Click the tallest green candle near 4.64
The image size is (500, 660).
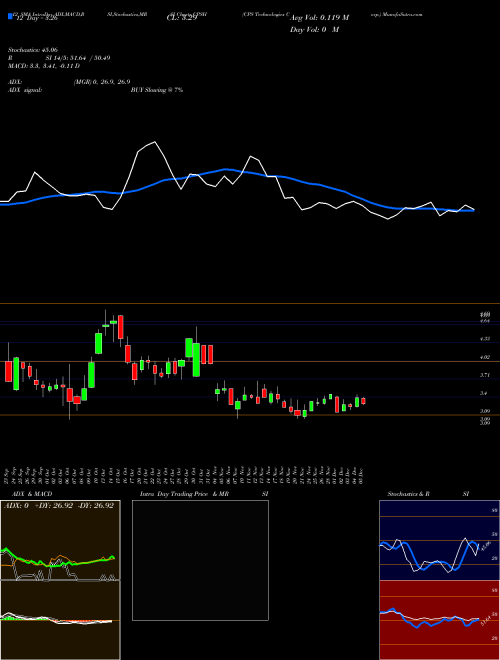pyautogui.click(x=98, y=343)
